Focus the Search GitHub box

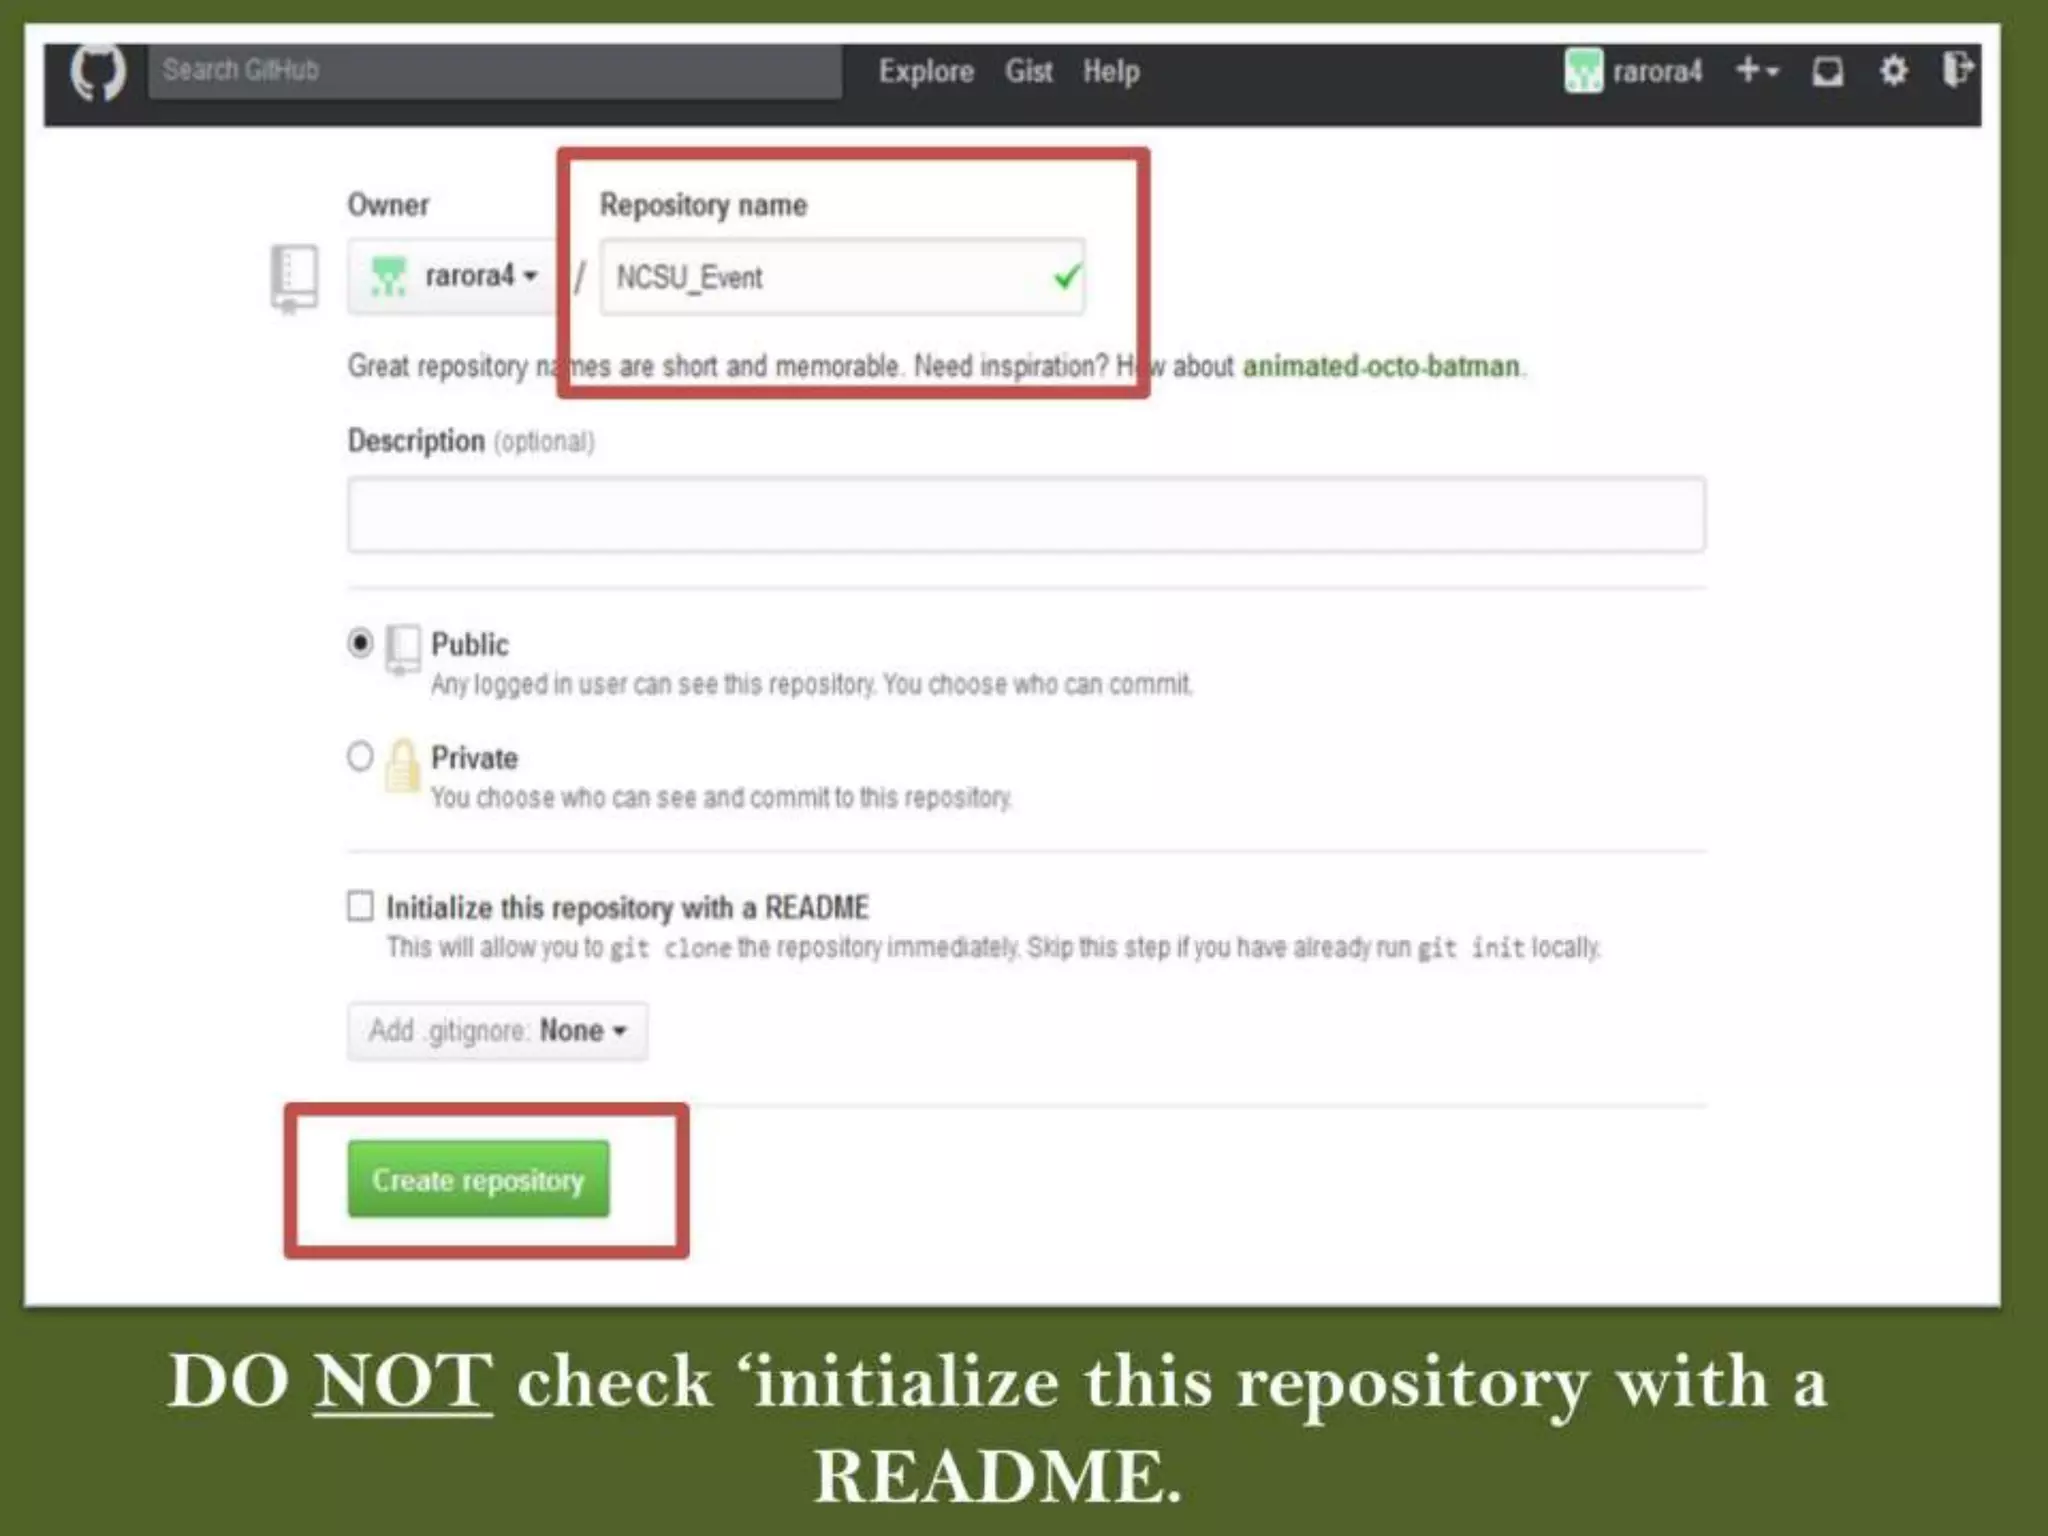tap(495, 71)
